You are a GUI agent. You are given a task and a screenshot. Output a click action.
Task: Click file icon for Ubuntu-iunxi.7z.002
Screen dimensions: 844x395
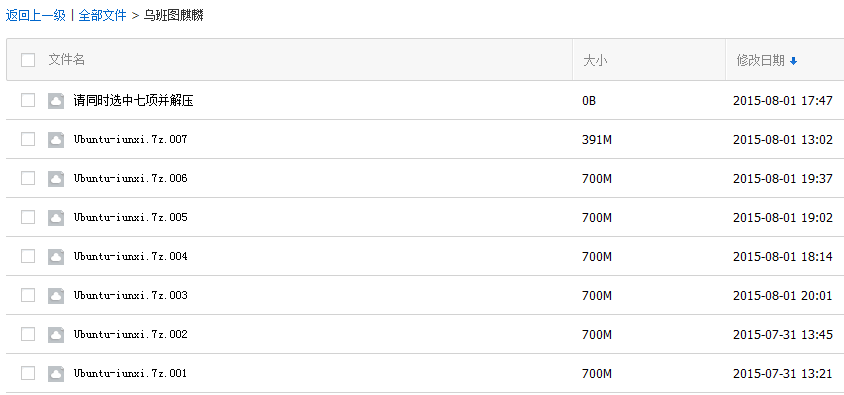[56, 335]
